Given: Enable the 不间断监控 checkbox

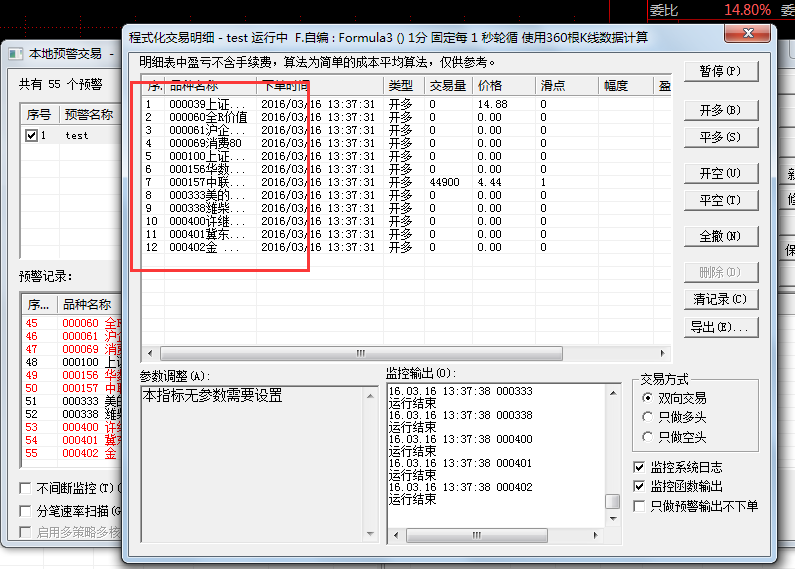Looking at the screenshot, I should click(26, 488).
